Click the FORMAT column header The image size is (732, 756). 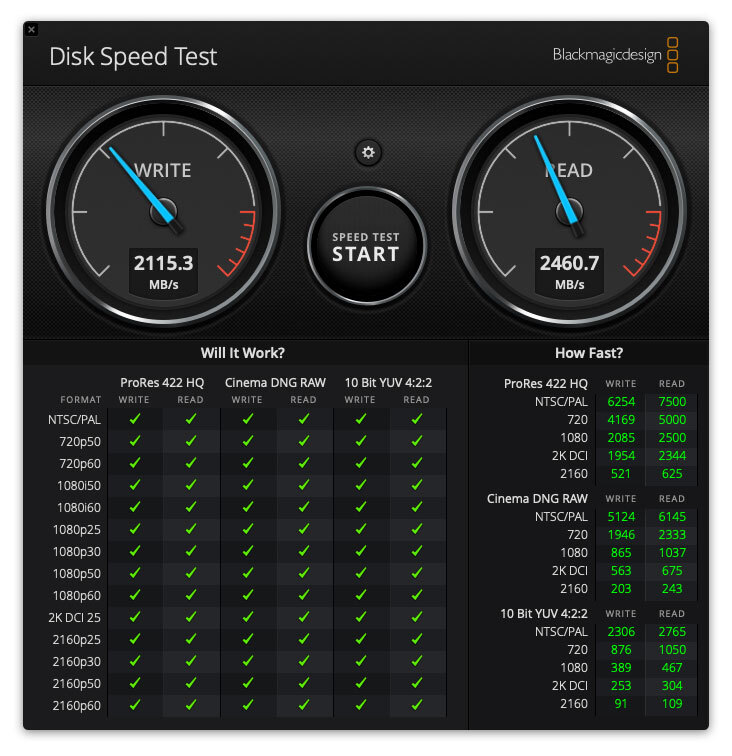tap(81, 400)
